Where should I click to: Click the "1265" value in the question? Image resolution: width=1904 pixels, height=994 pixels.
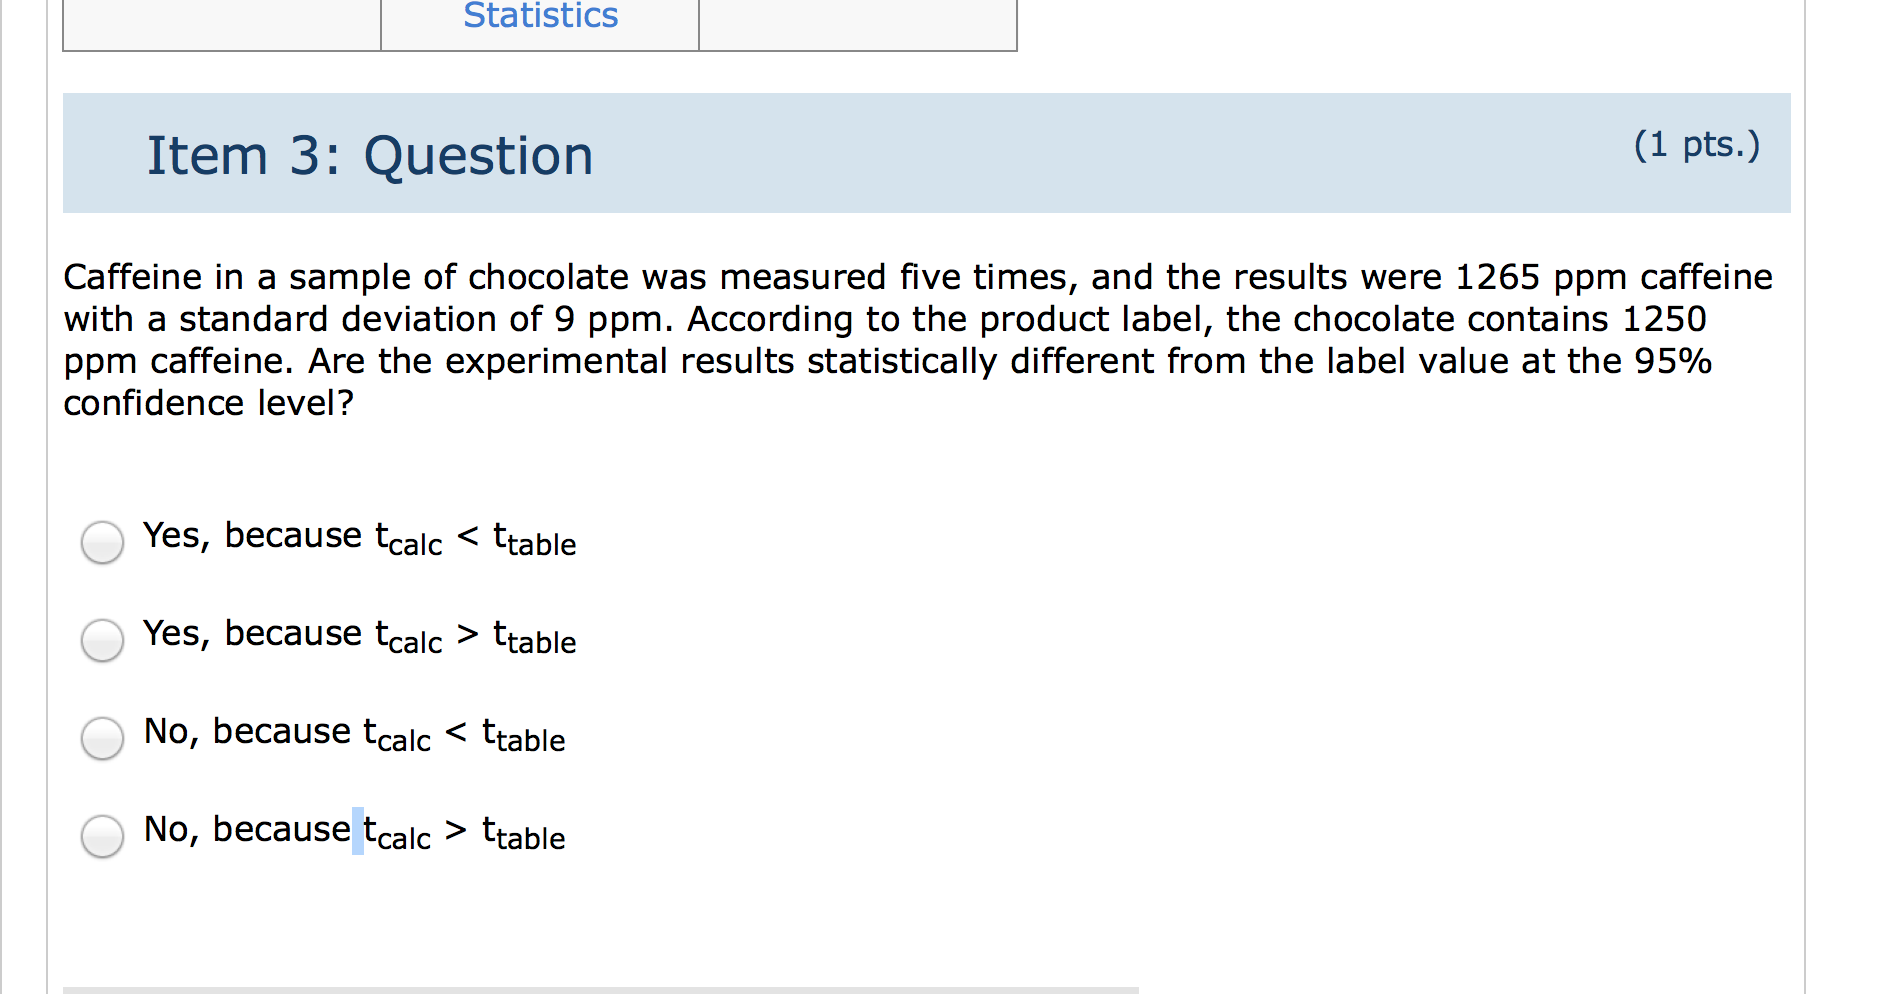1497,277
